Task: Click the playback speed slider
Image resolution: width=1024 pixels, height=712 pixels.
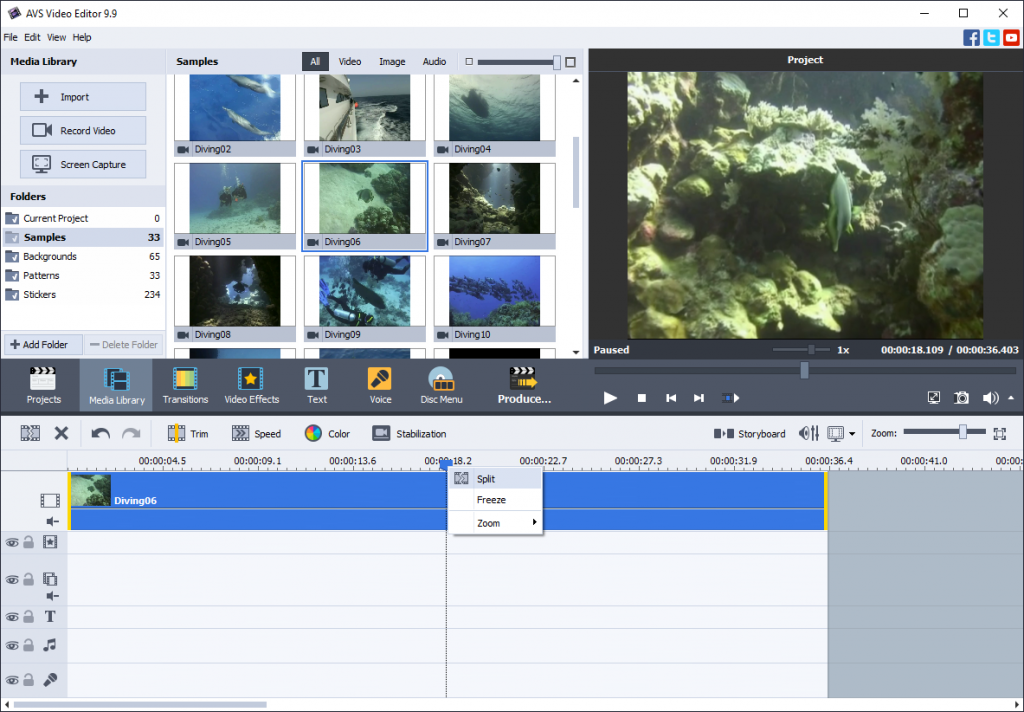Action: 811,350
